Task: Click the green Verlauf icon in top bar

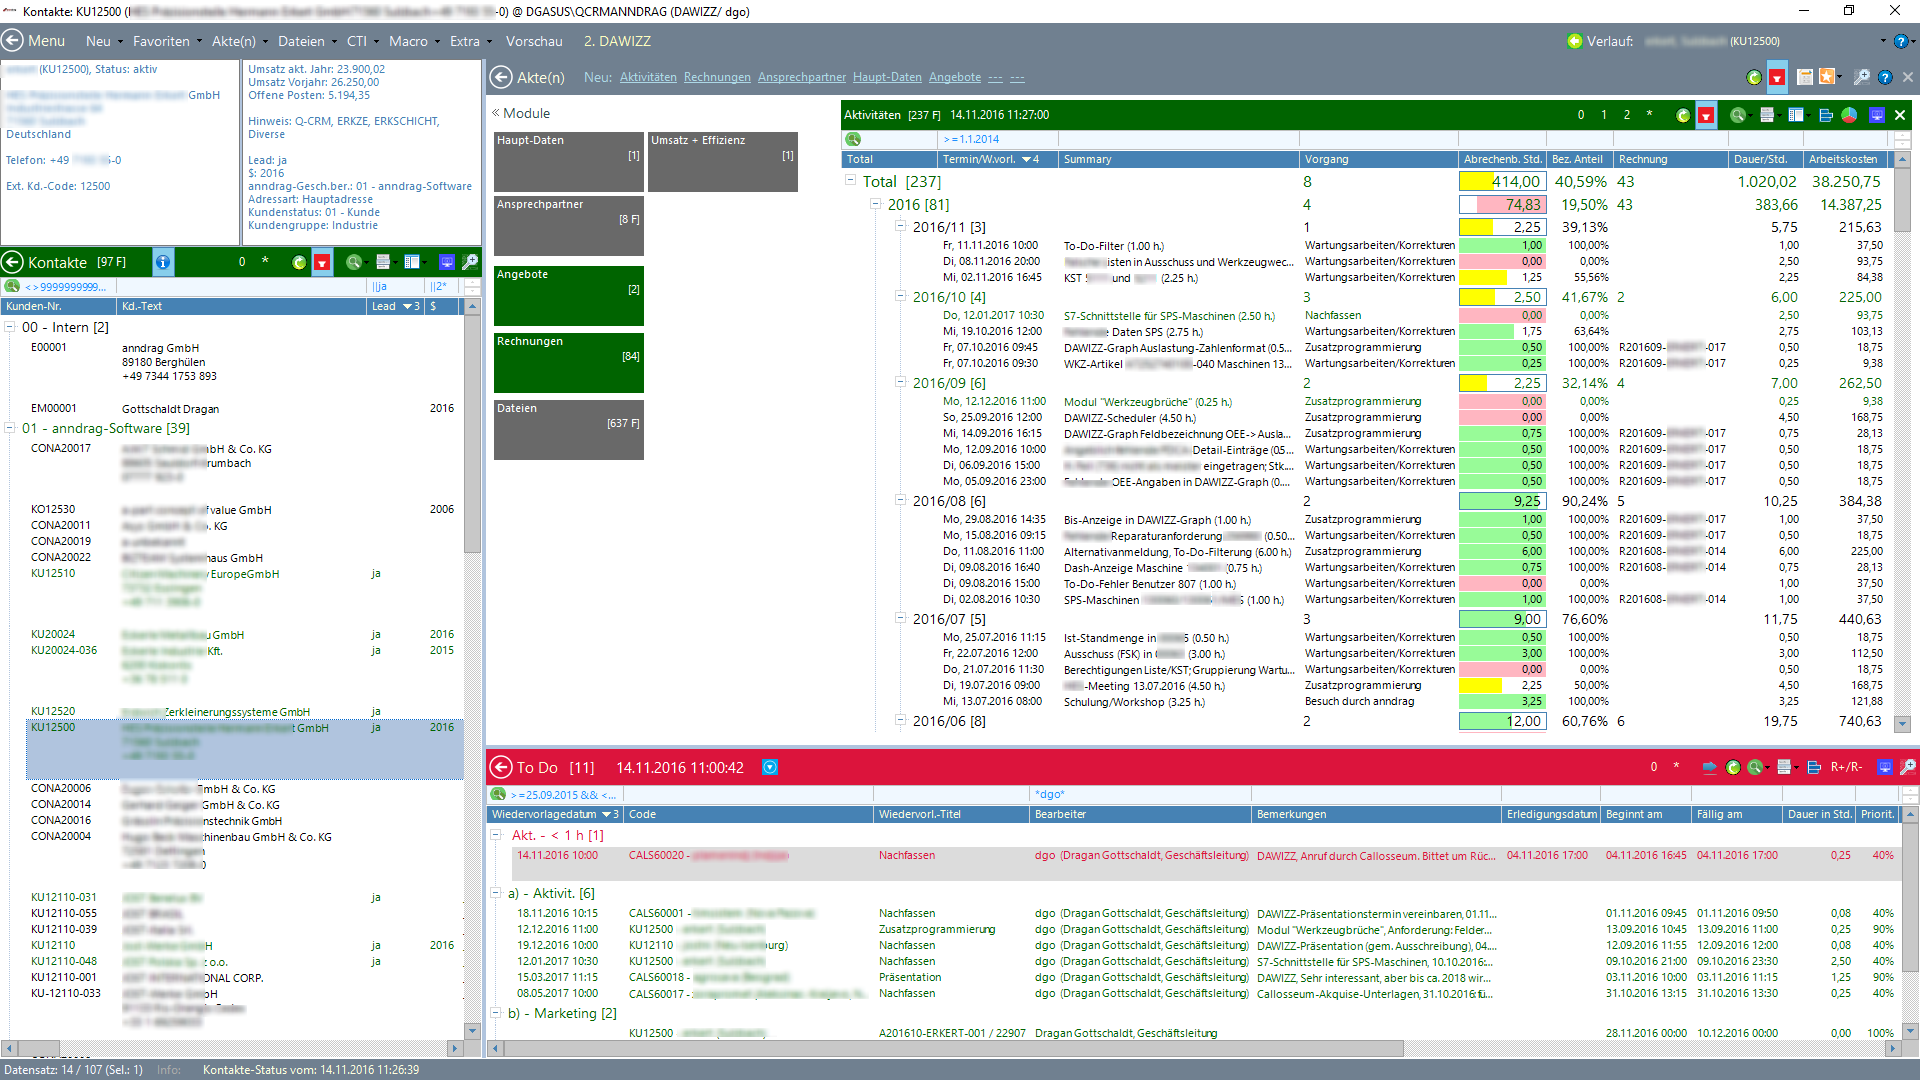Action: tap(1575, 41)
